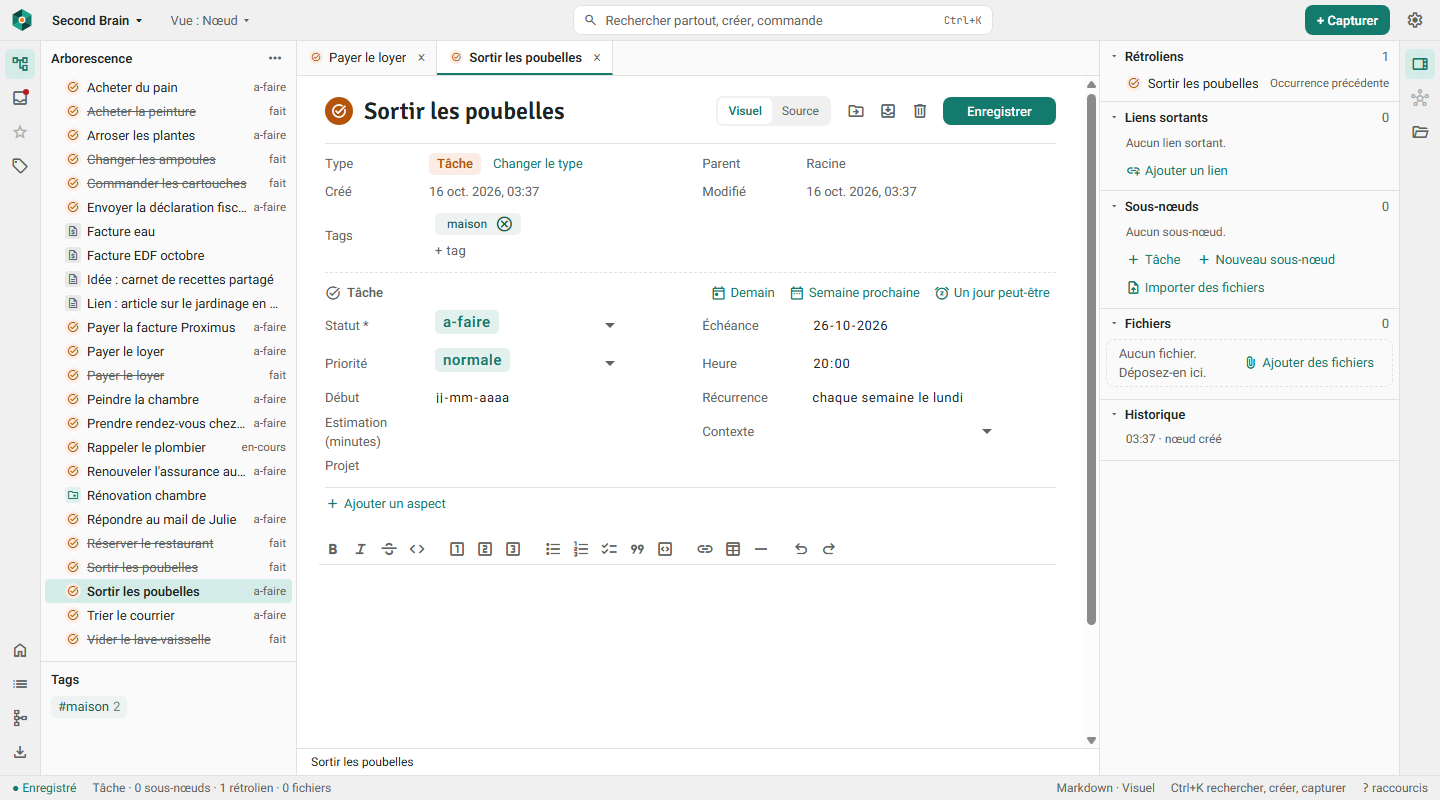Insert a bulleted list
The image size is (1440, 800).
tap(553, 549)
